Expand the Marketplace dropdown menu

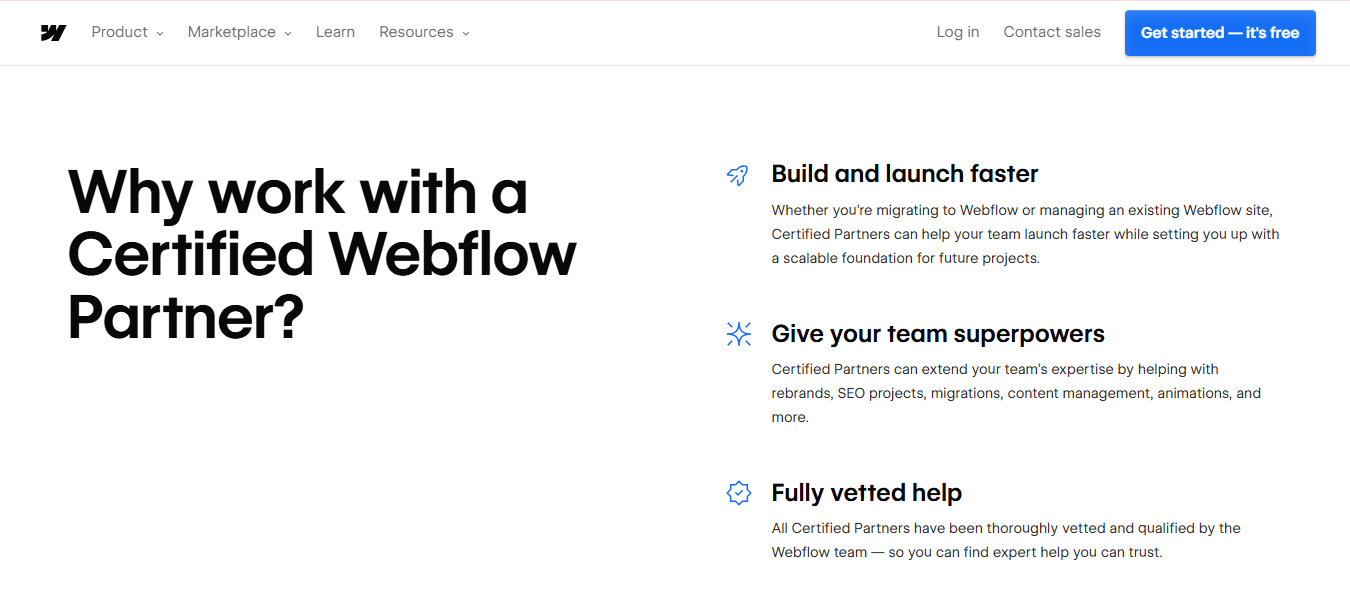[240, 32]
